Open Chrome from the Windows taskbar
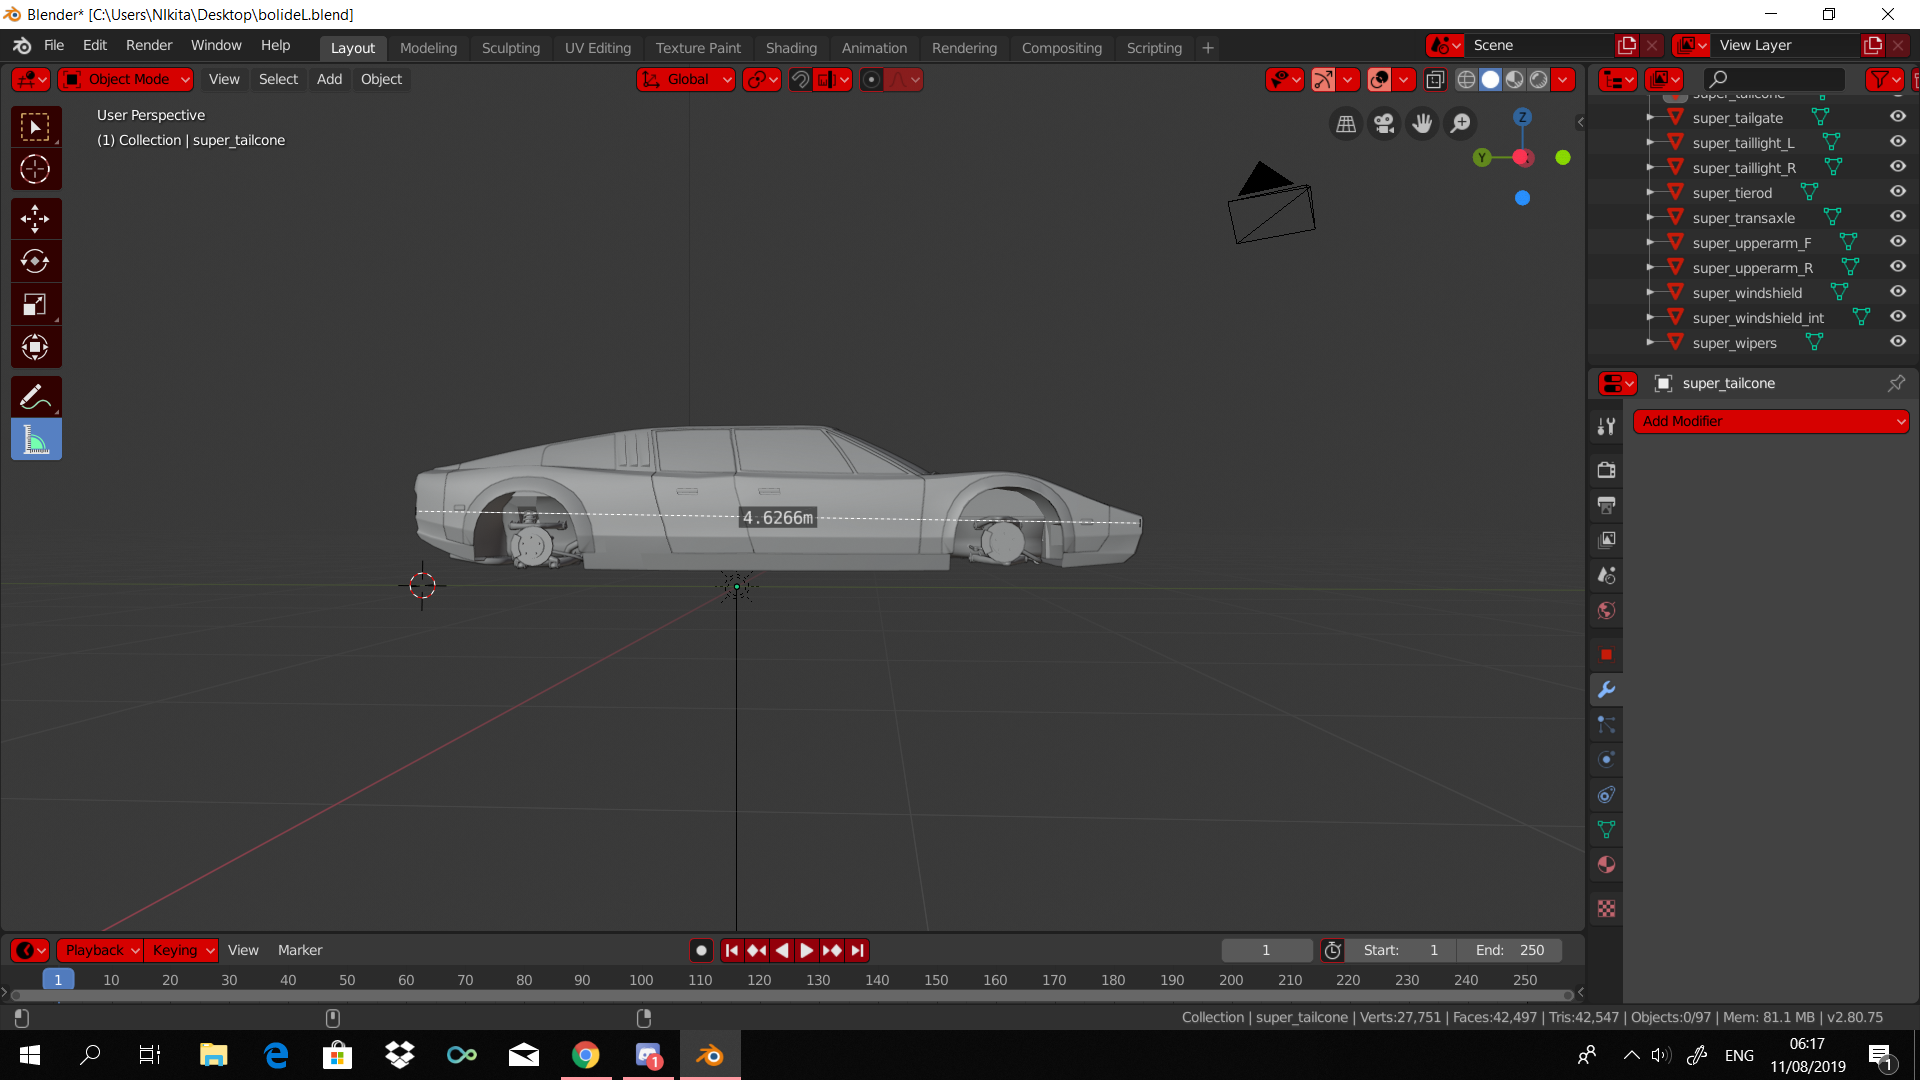This screenshot has height=1080, width=1920. click(586, 1055)
